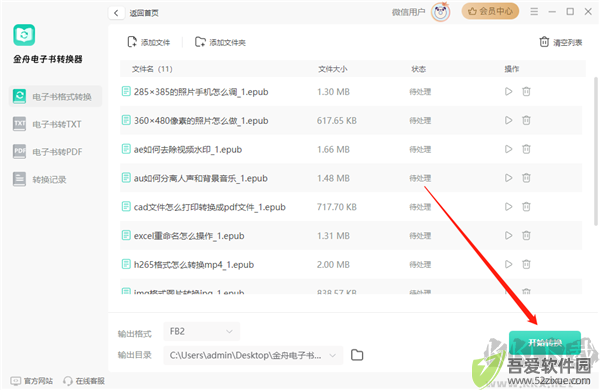
Task: Click 添加文件夹 to add folder
Action: click(220, 42)
